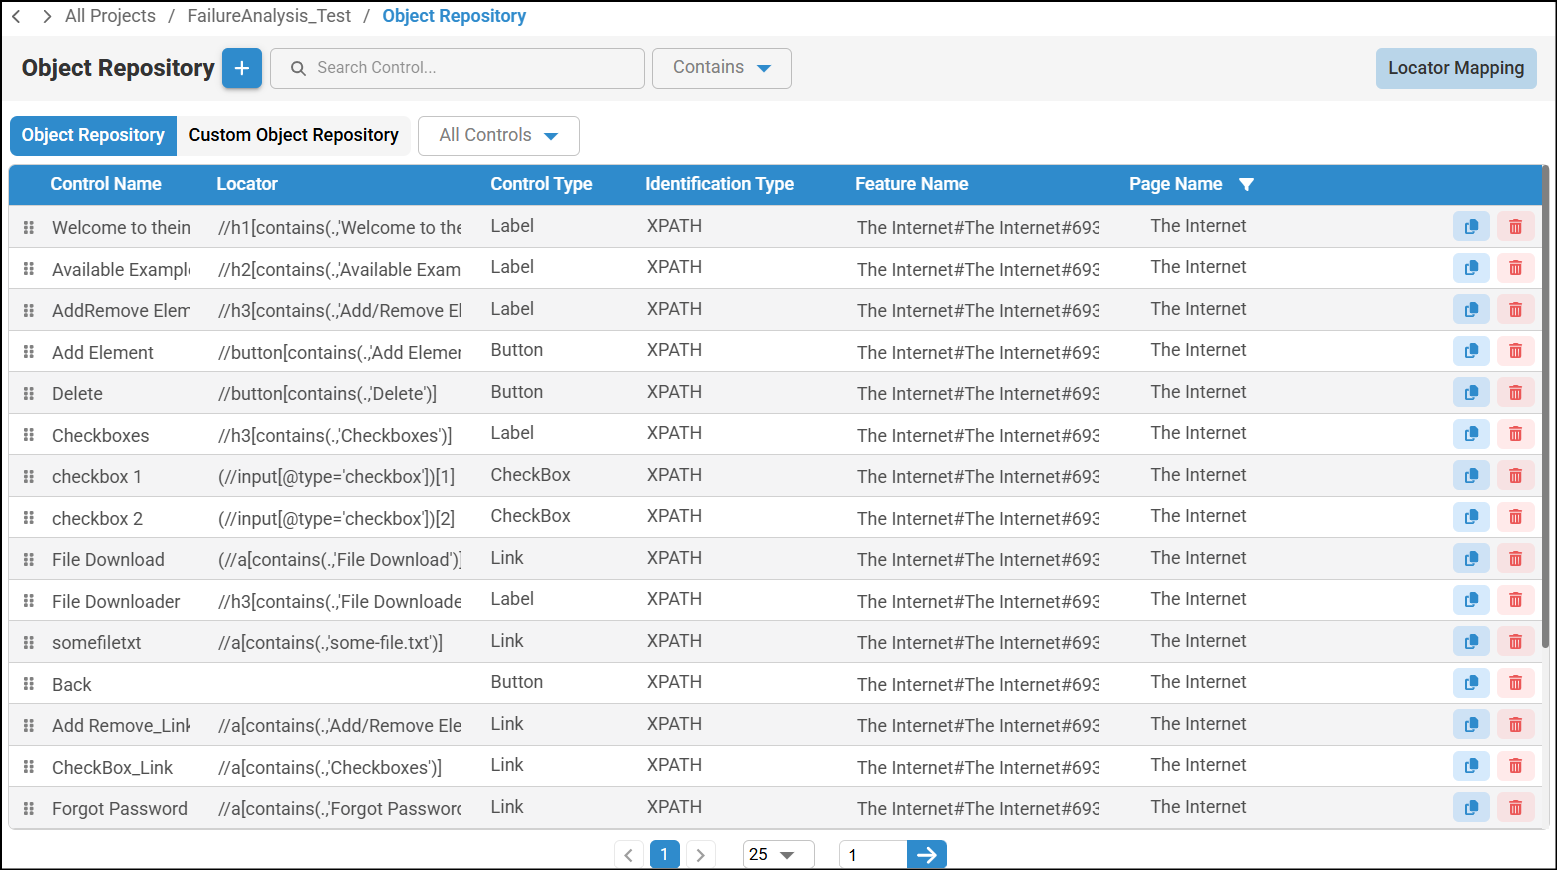Delete the 'Welcome to thein' control row

click(x=1515, y=227)
